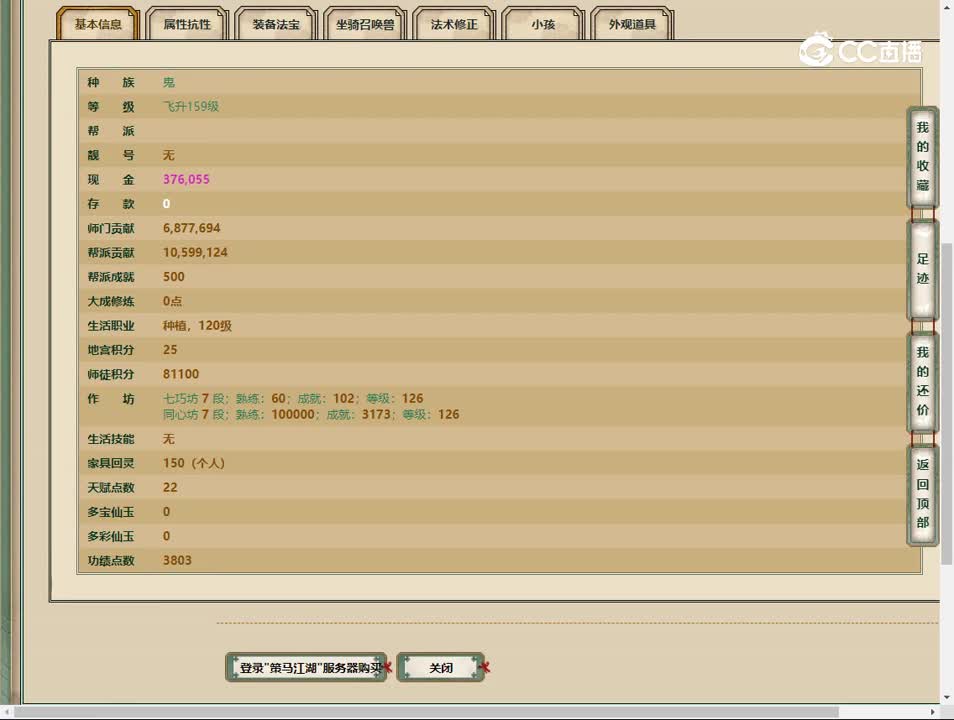Select 功绩点数 value 3803
This screenshot has width=954, height=720.
point(177,561)
